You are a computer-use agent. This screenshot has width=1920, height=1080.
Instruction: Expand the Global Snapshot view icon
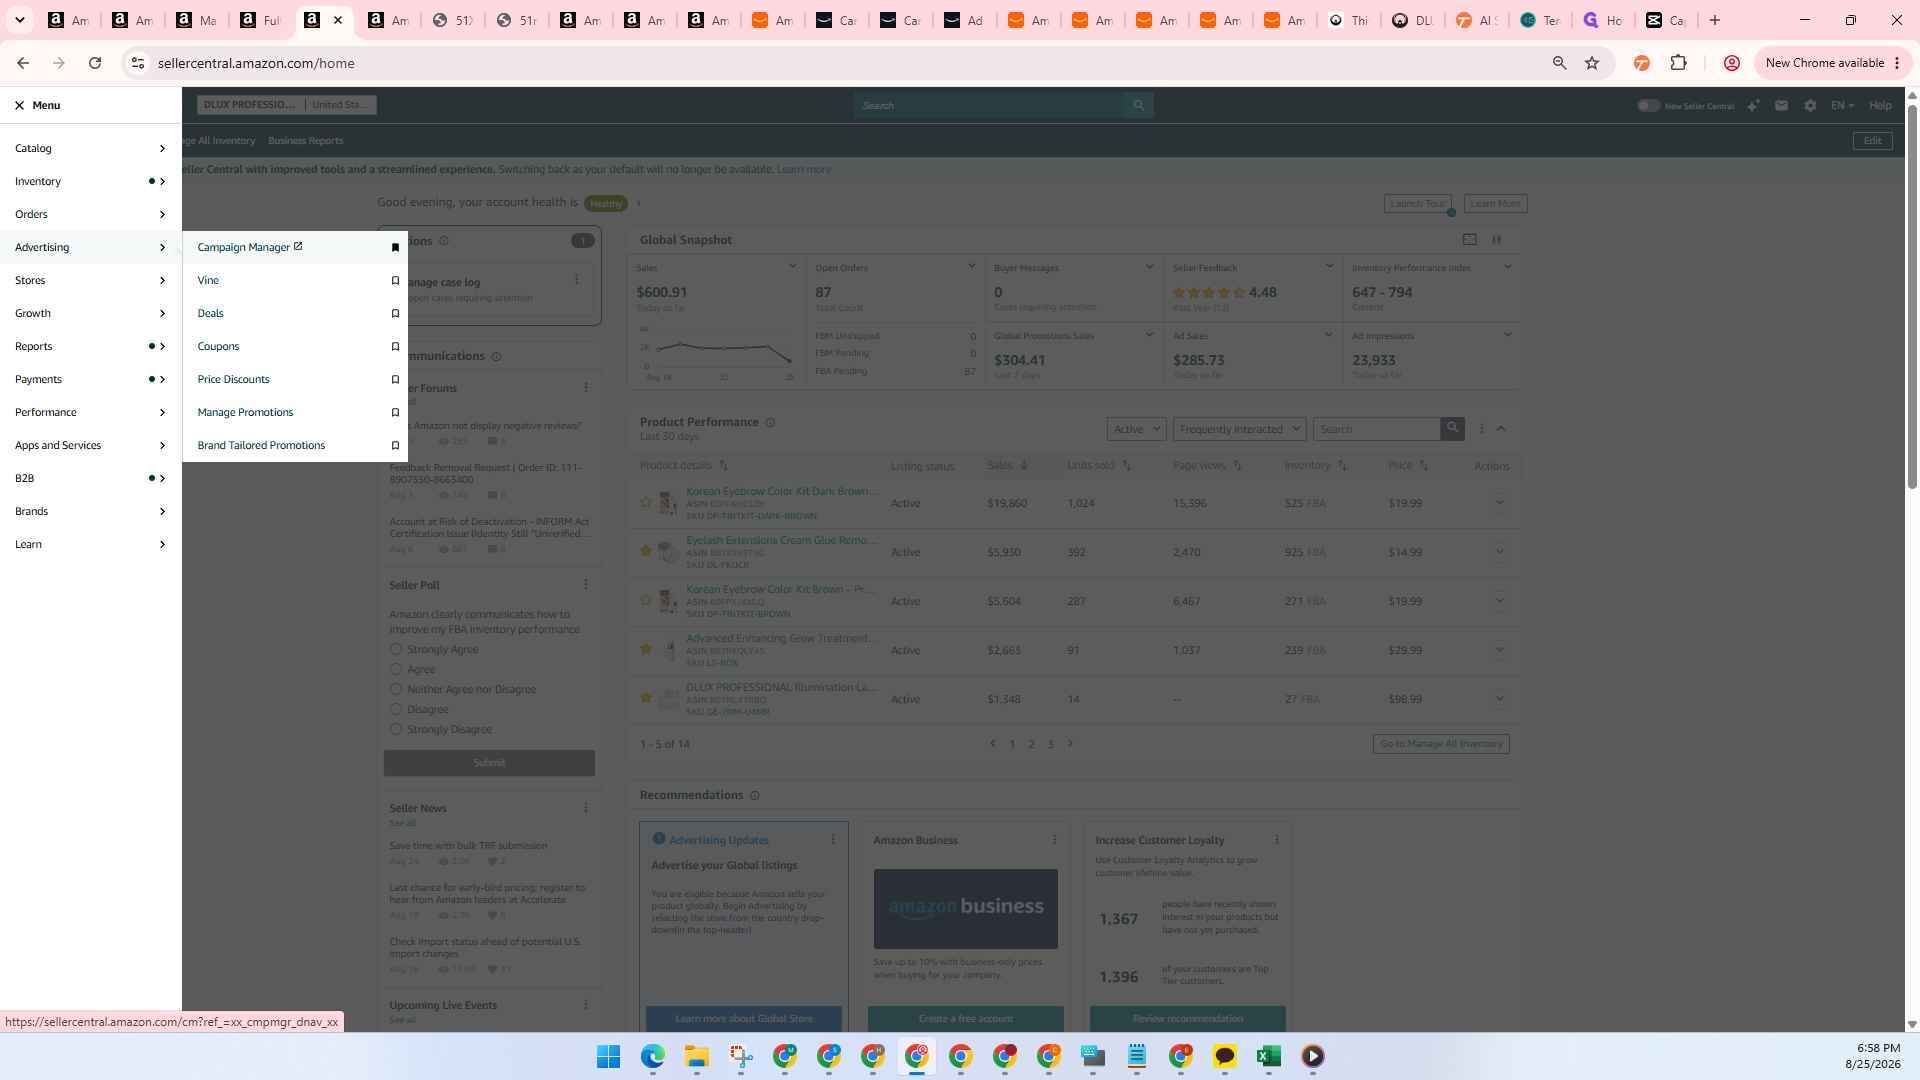point(1470,240)
